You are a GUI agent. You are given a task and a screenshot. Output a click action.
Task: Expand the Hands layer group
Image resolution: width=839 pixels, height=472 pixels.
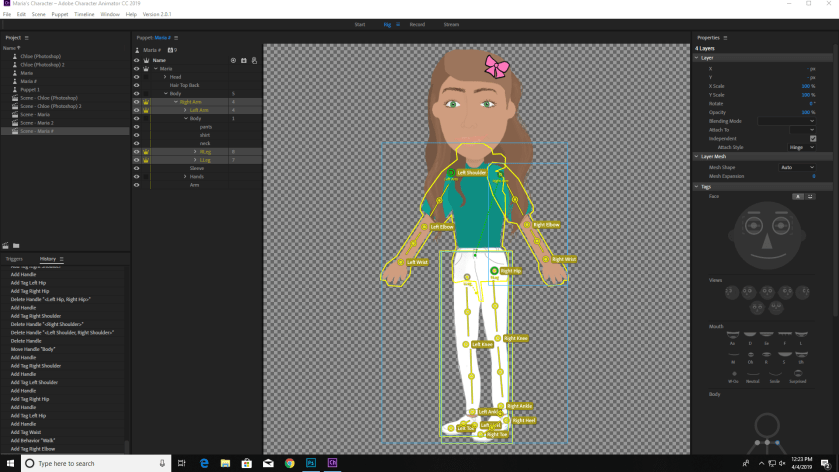click(185, 177)
